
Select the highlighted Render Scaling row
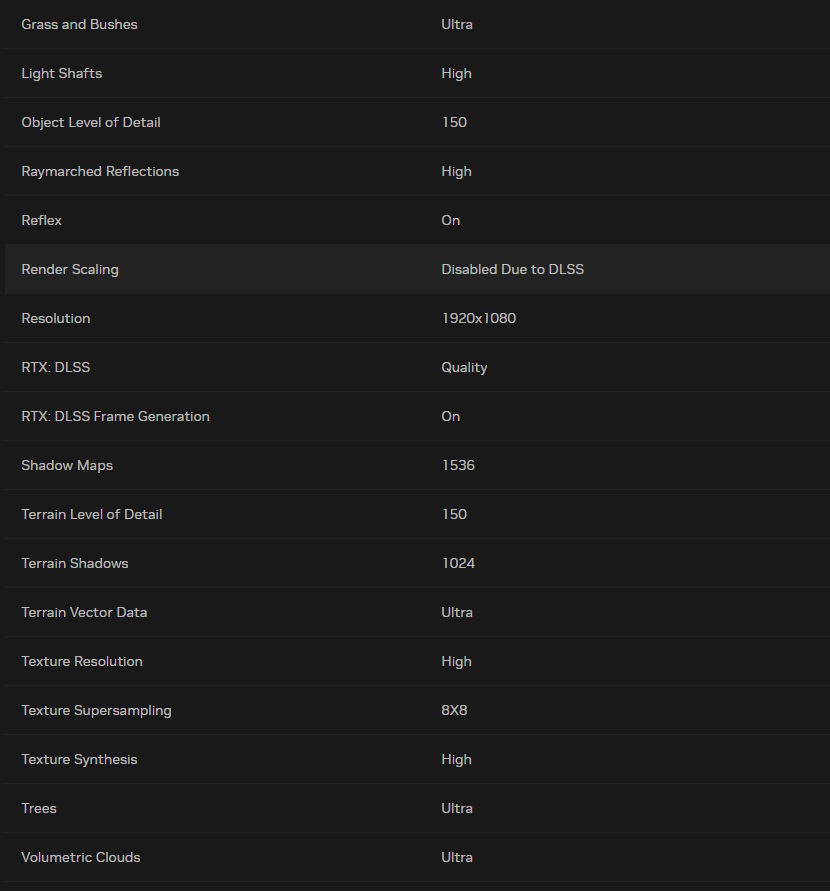click(x=417, y=269)
